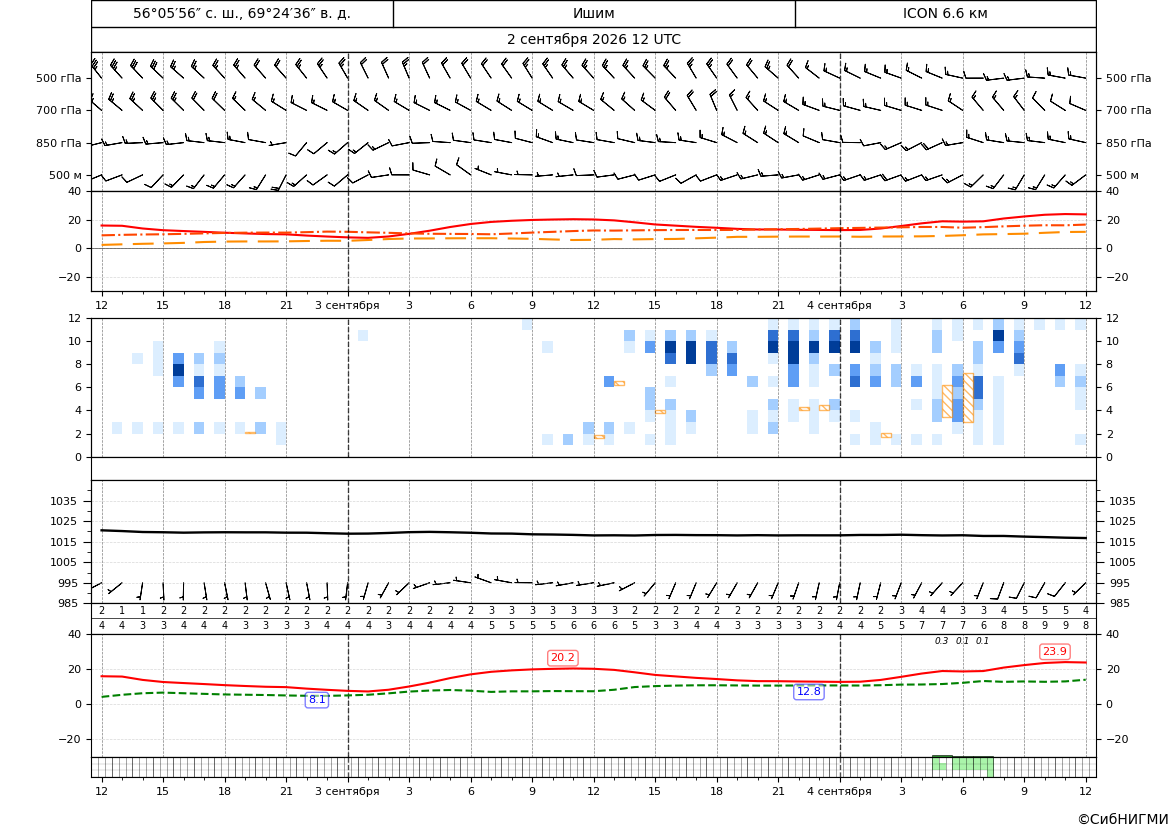Select the thick black pressure curve

point(594,534)
